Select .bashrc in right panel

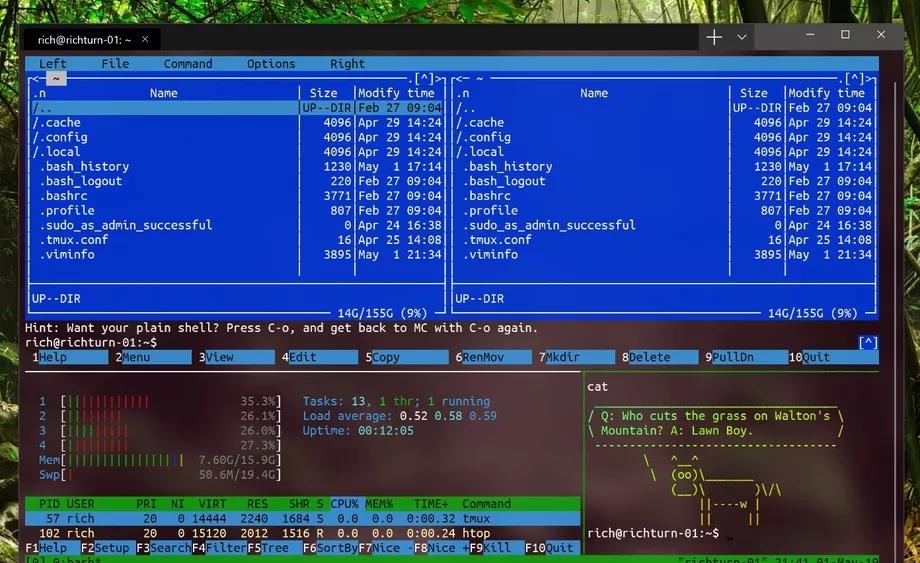(x=664, y=196)
